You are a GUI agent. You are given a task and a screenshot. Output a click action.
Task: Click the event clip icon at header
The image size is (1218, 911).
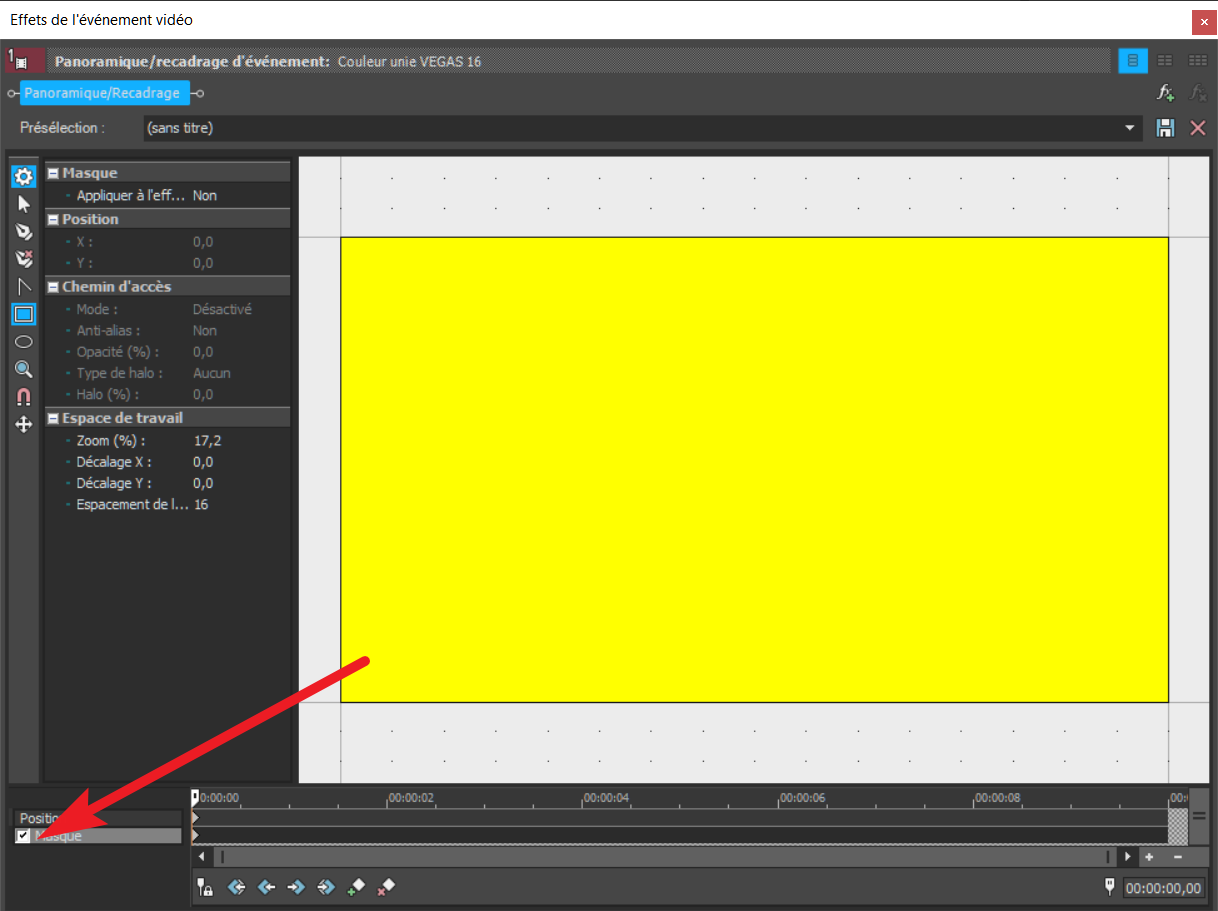tap(24, 61)
